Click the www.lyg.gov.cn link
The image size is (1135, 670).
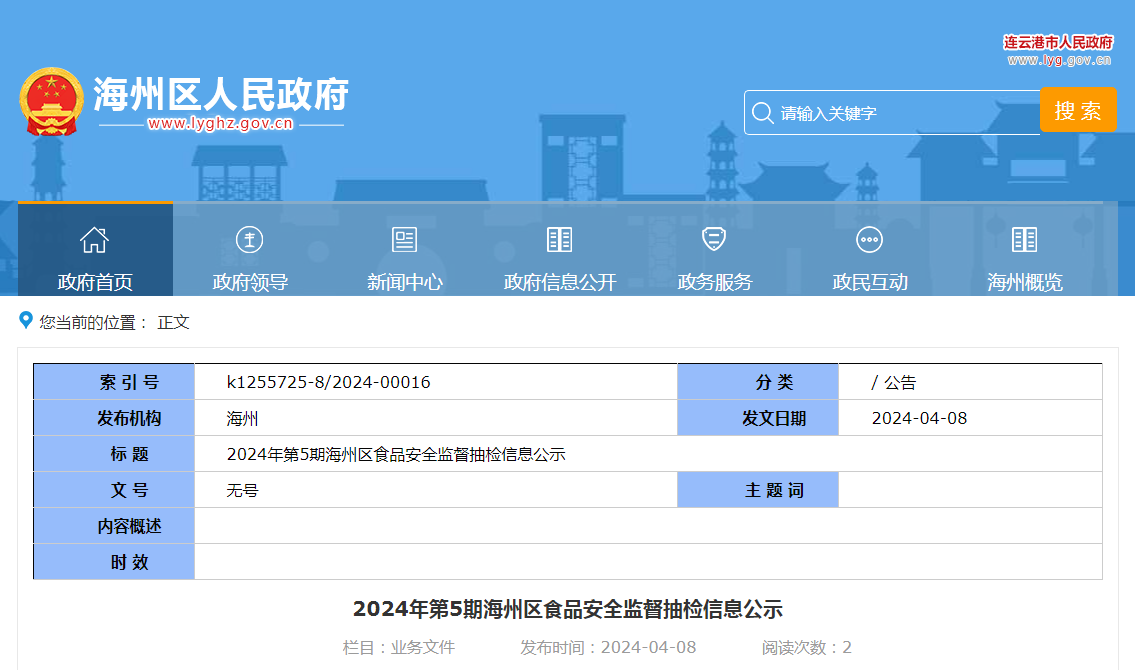1059,60
